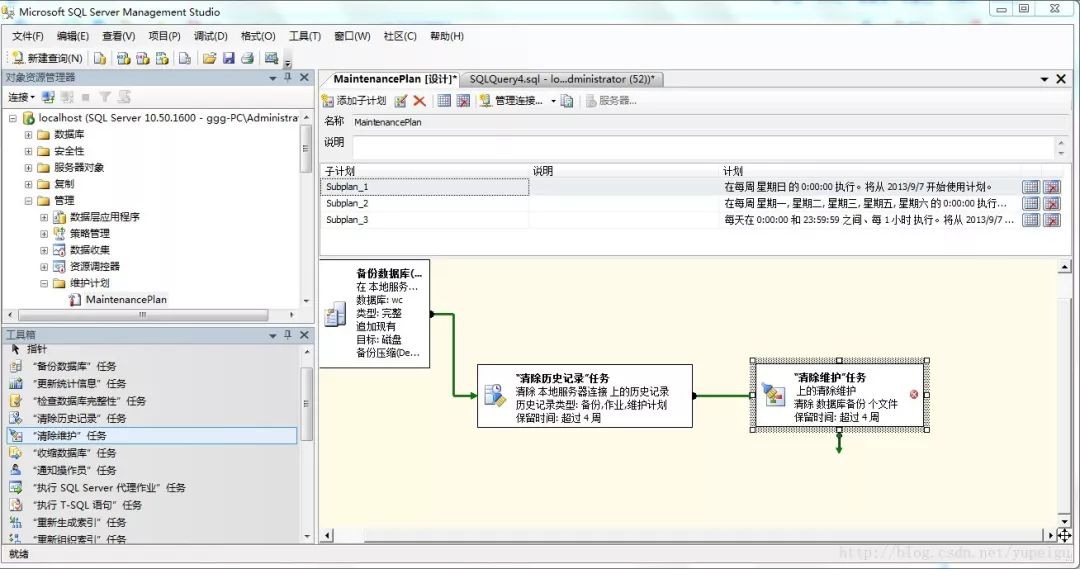
Task: Open the 连接 dropdown in Object Explorer
Action: pos(21,97)
